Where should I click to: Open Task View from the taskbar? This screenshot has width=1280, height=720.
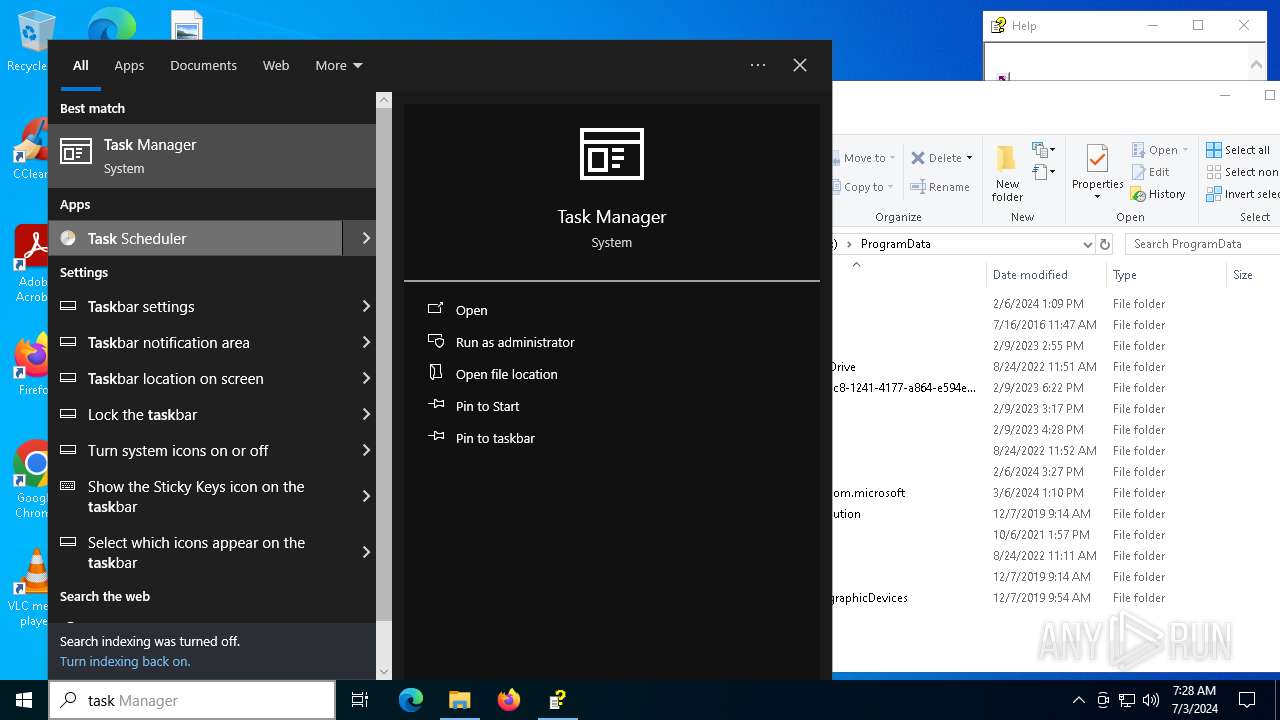(360, 700)
